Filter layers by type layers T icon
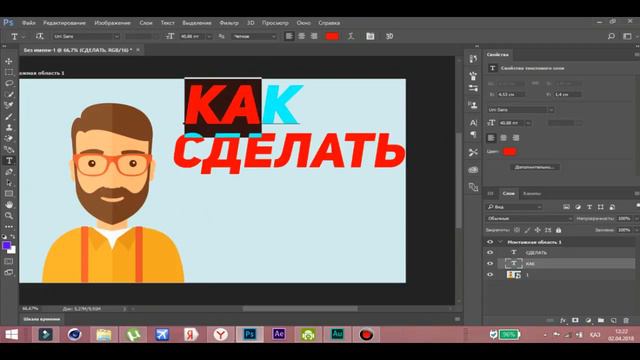640x360 pixels. pyautogui.click(x=589, y=207)
